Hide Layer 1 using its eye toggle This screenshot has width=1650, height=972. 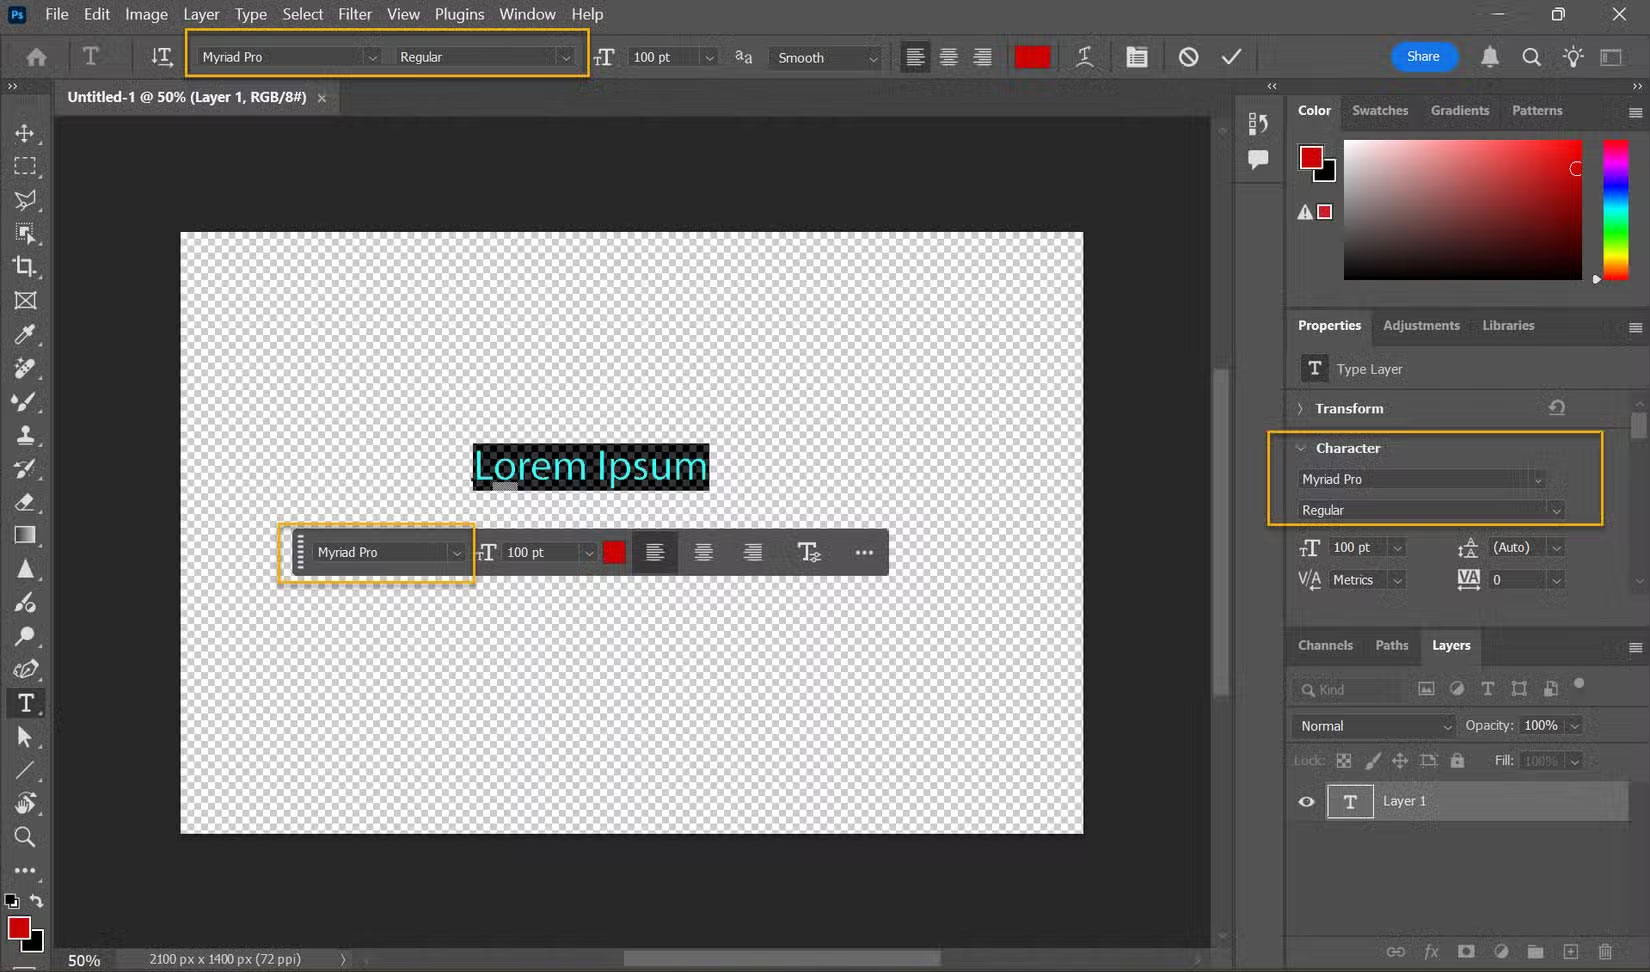pyautogui.click(x=1306, y=801)
